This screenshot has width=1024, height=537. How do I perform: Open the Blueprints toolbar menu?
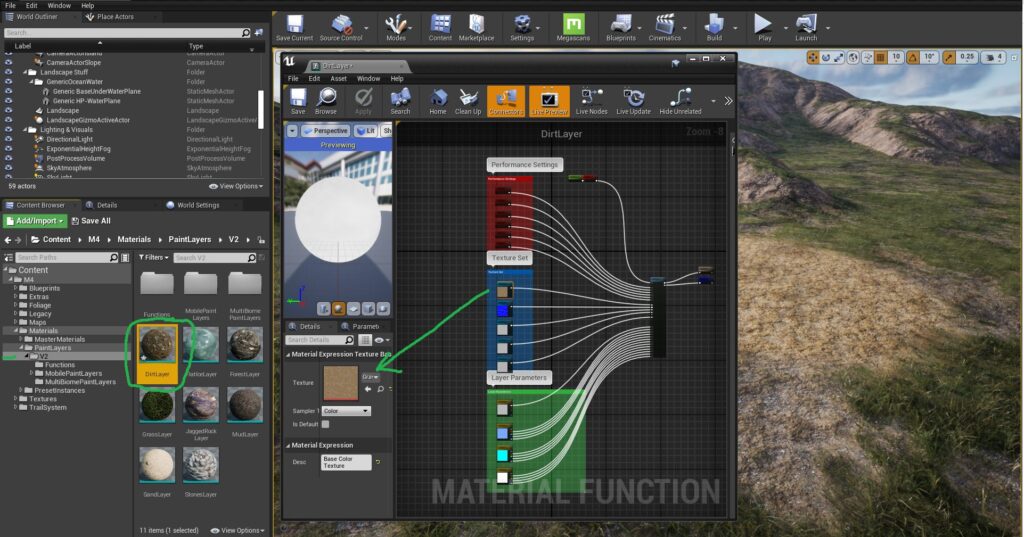point(620,28)
